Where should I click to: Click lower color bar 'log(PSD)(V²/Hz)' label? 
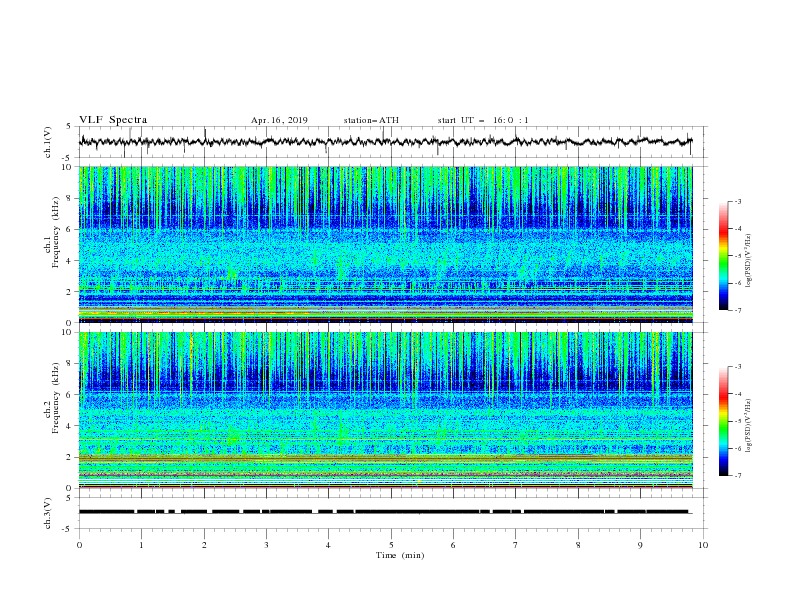(749, 426)
